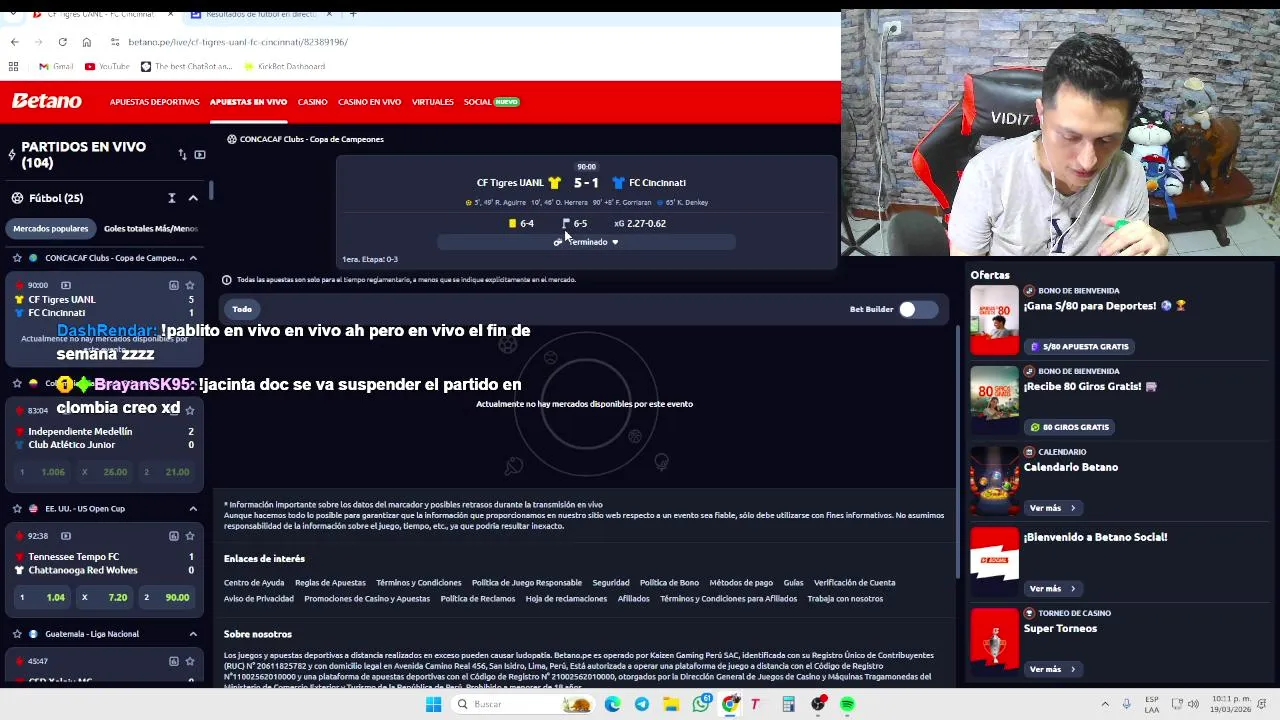Open Ver más for Calendario Betano
This screenshot has width=1280, height=720.
point(1052,508)
